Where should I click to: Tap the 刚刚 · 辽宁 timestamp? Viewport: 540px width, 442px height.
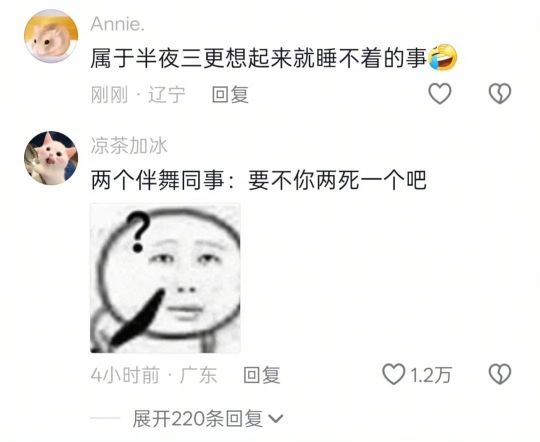138,95
